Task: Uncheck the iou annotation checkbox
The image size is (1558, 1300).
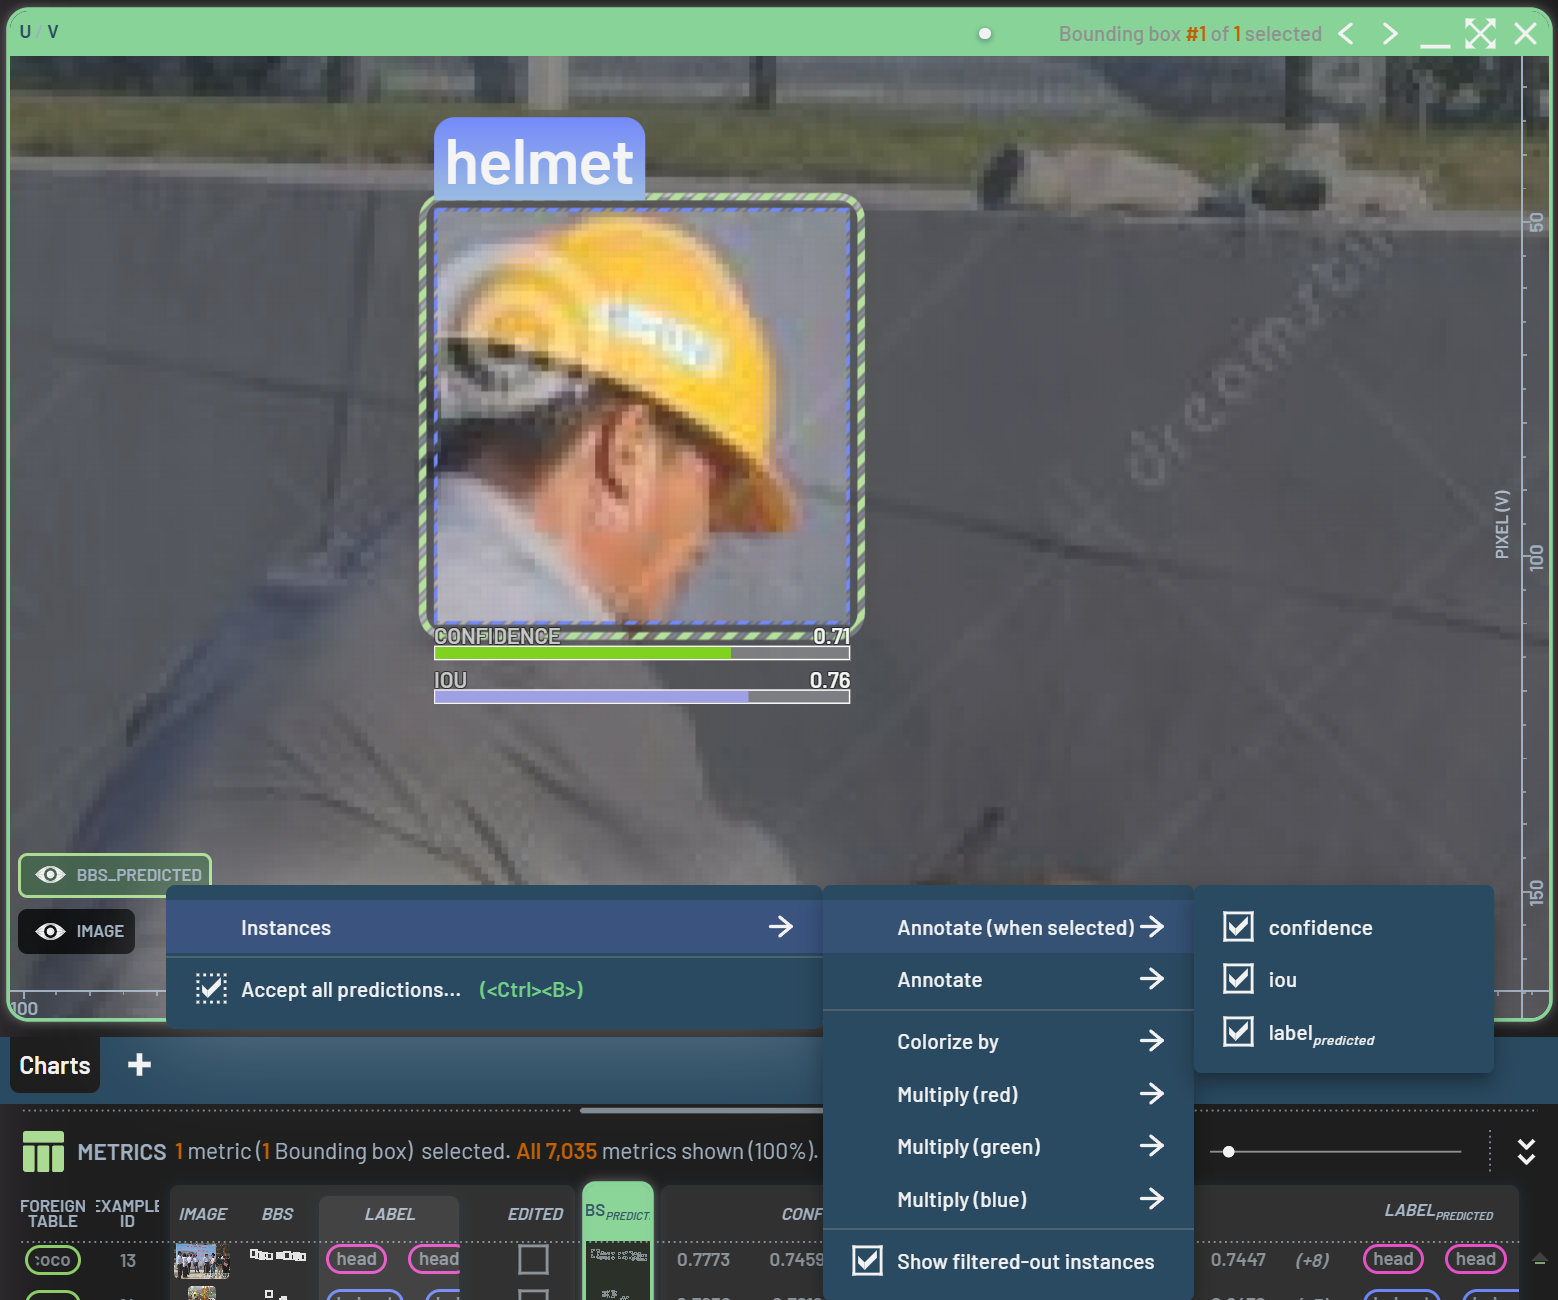Action: pyautogui.click(x=1238, y=979)
